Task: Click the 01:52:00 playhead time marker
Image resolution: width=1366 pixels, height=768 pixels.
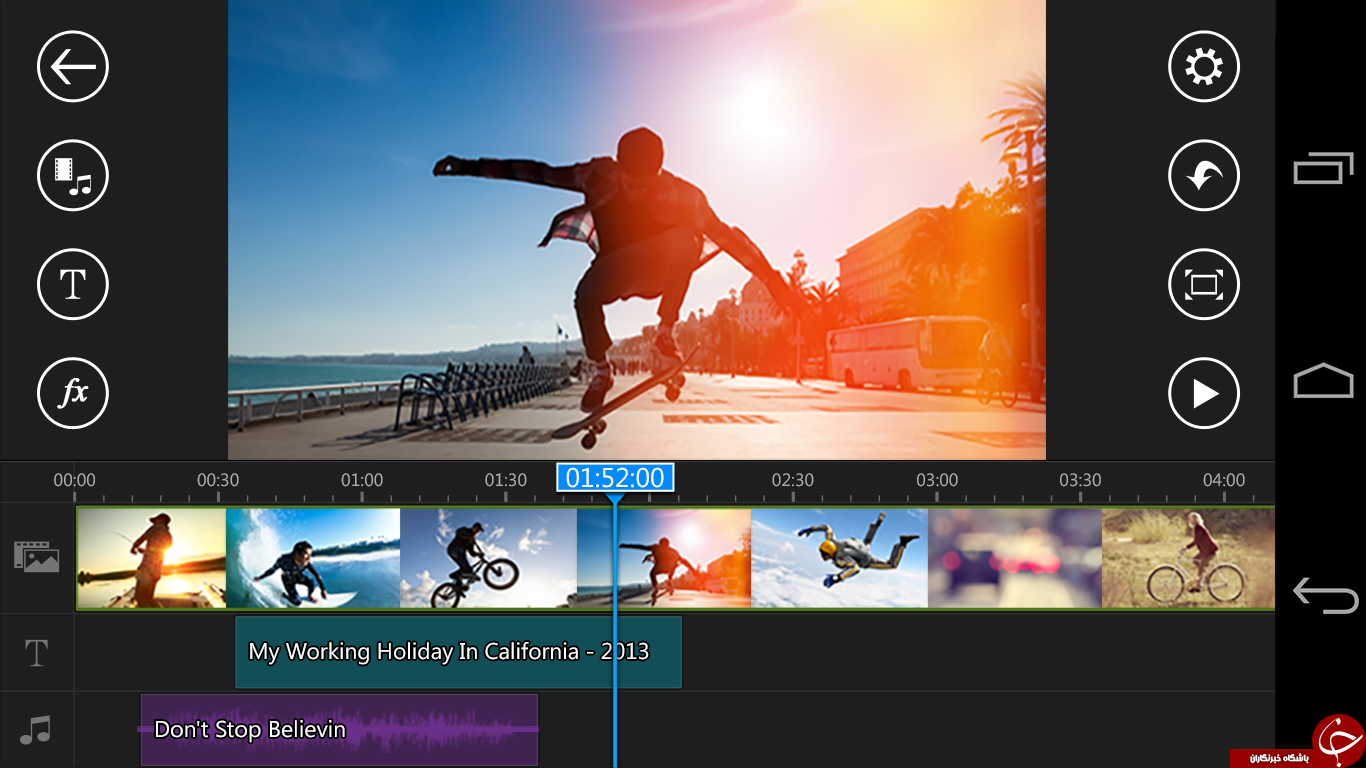Action: 615,478
